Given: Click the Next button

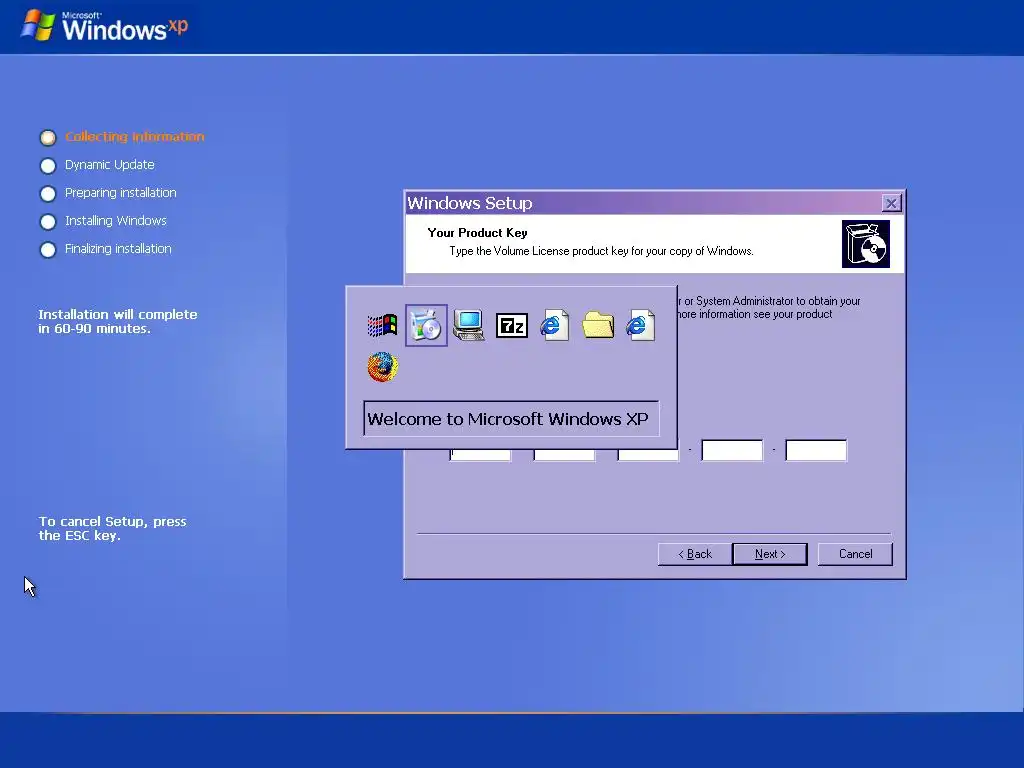Looking at the screenshot, I should pos(770,554).
